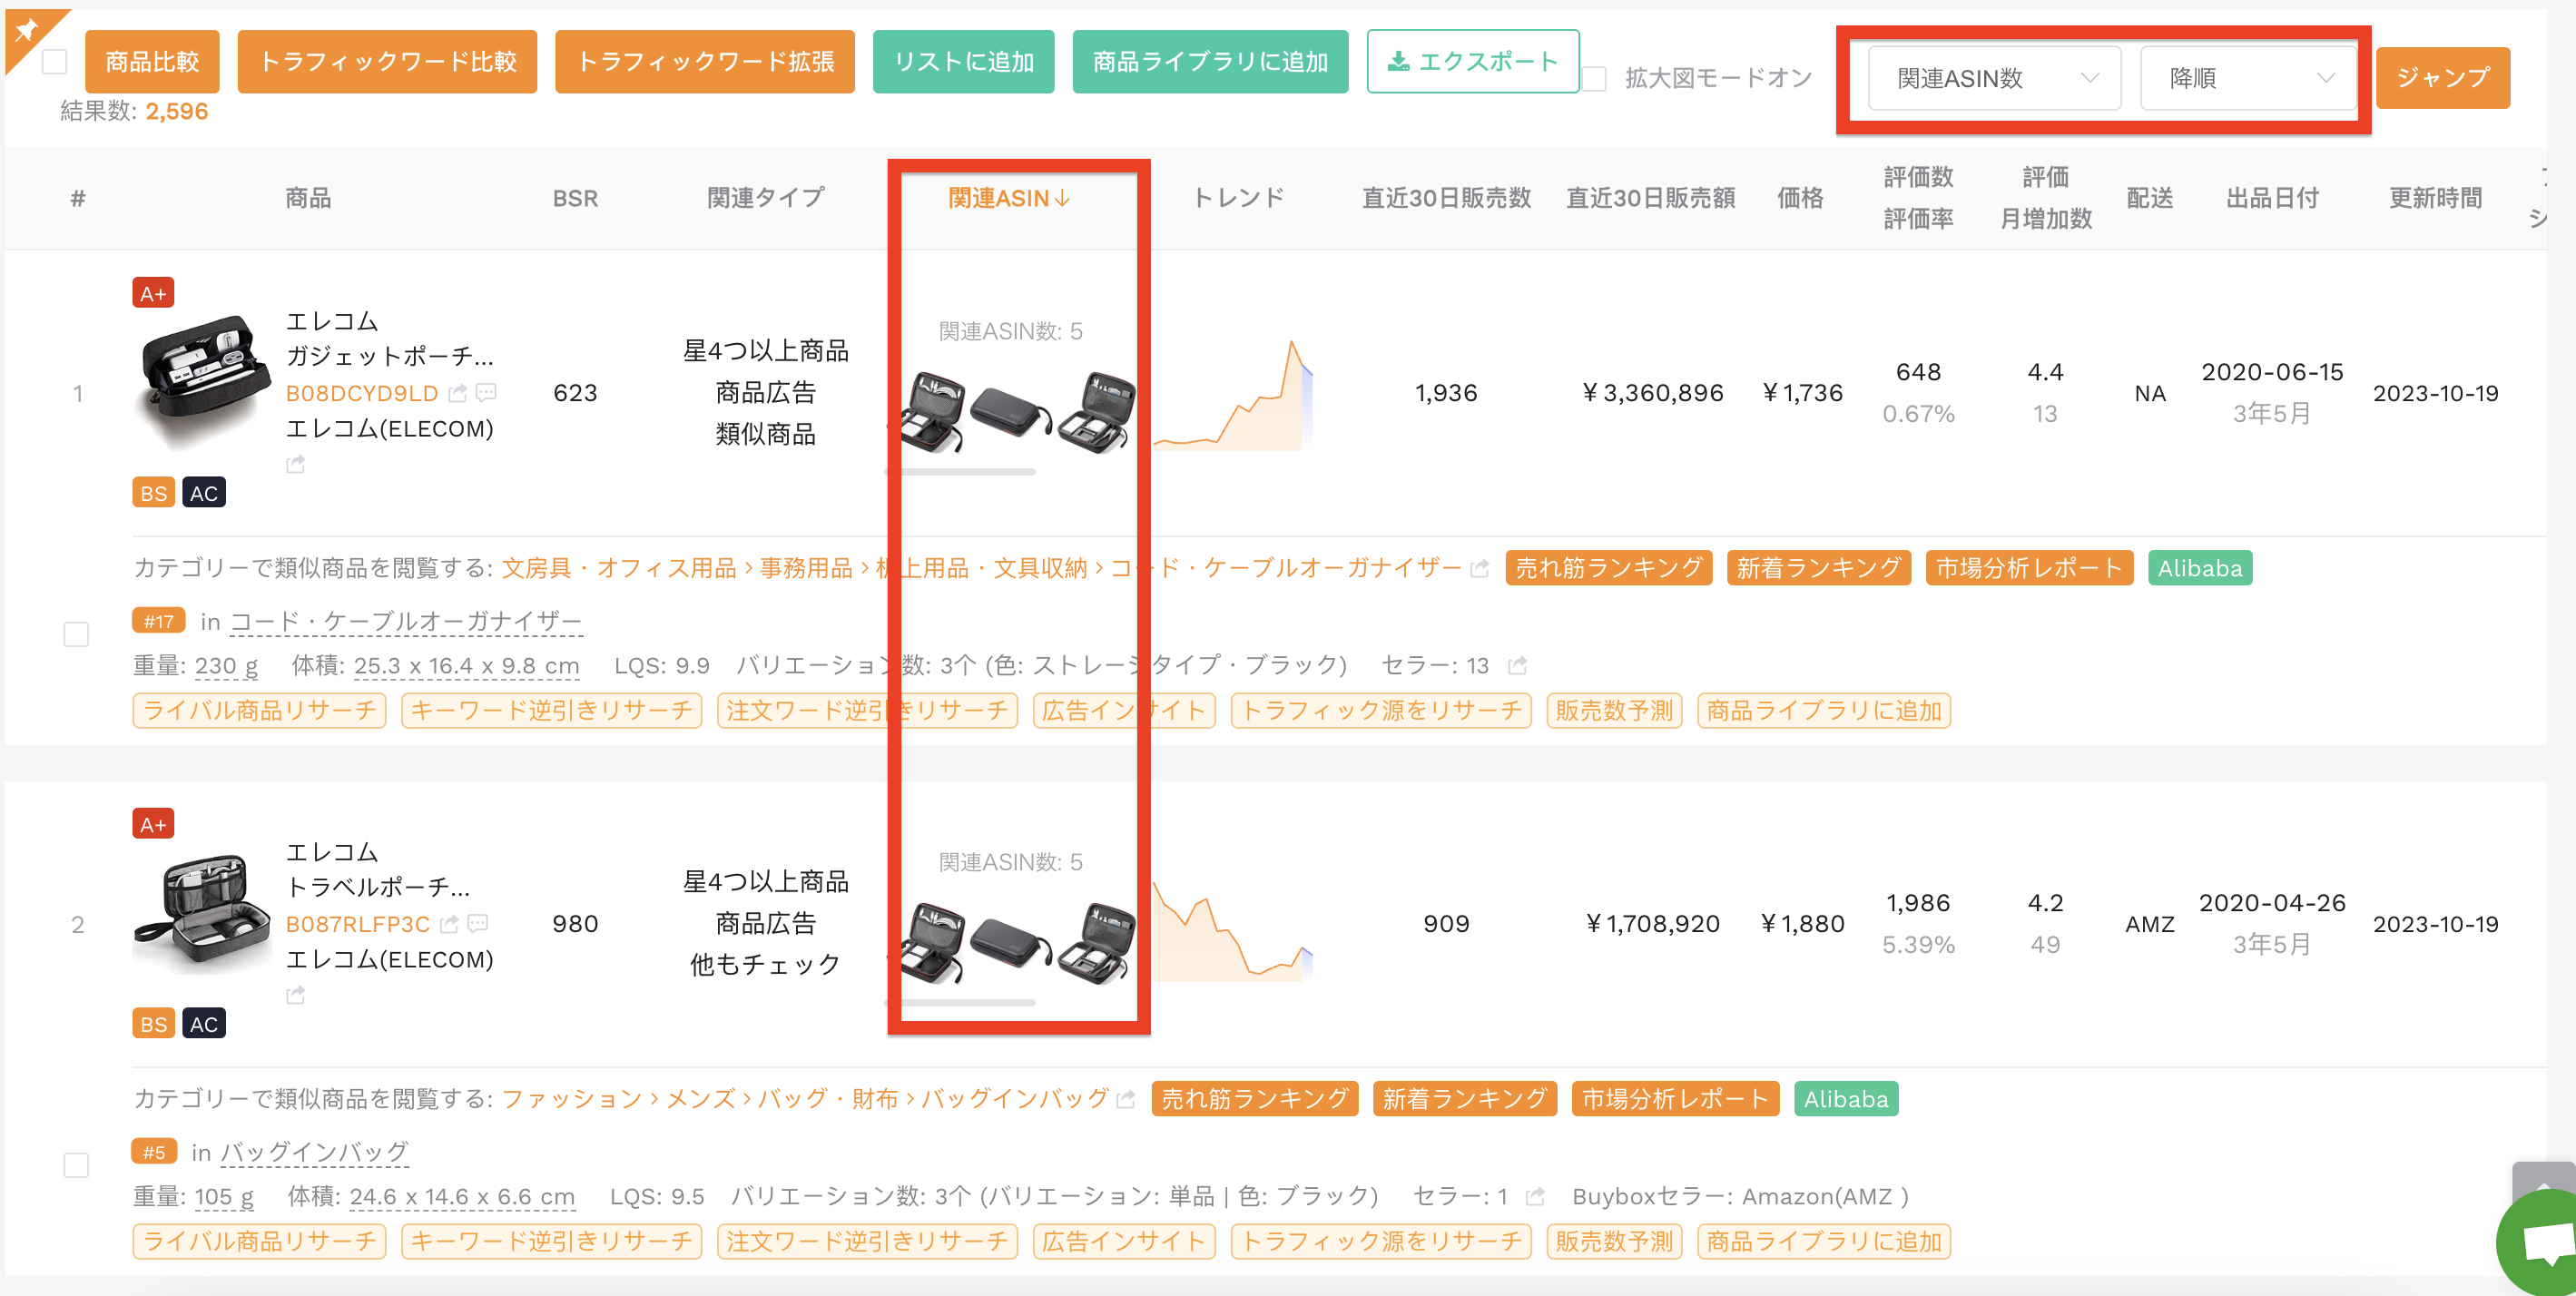Open seller link icon after セラー: 13
The image size is (2576, 1296).
pos(1517,666)
